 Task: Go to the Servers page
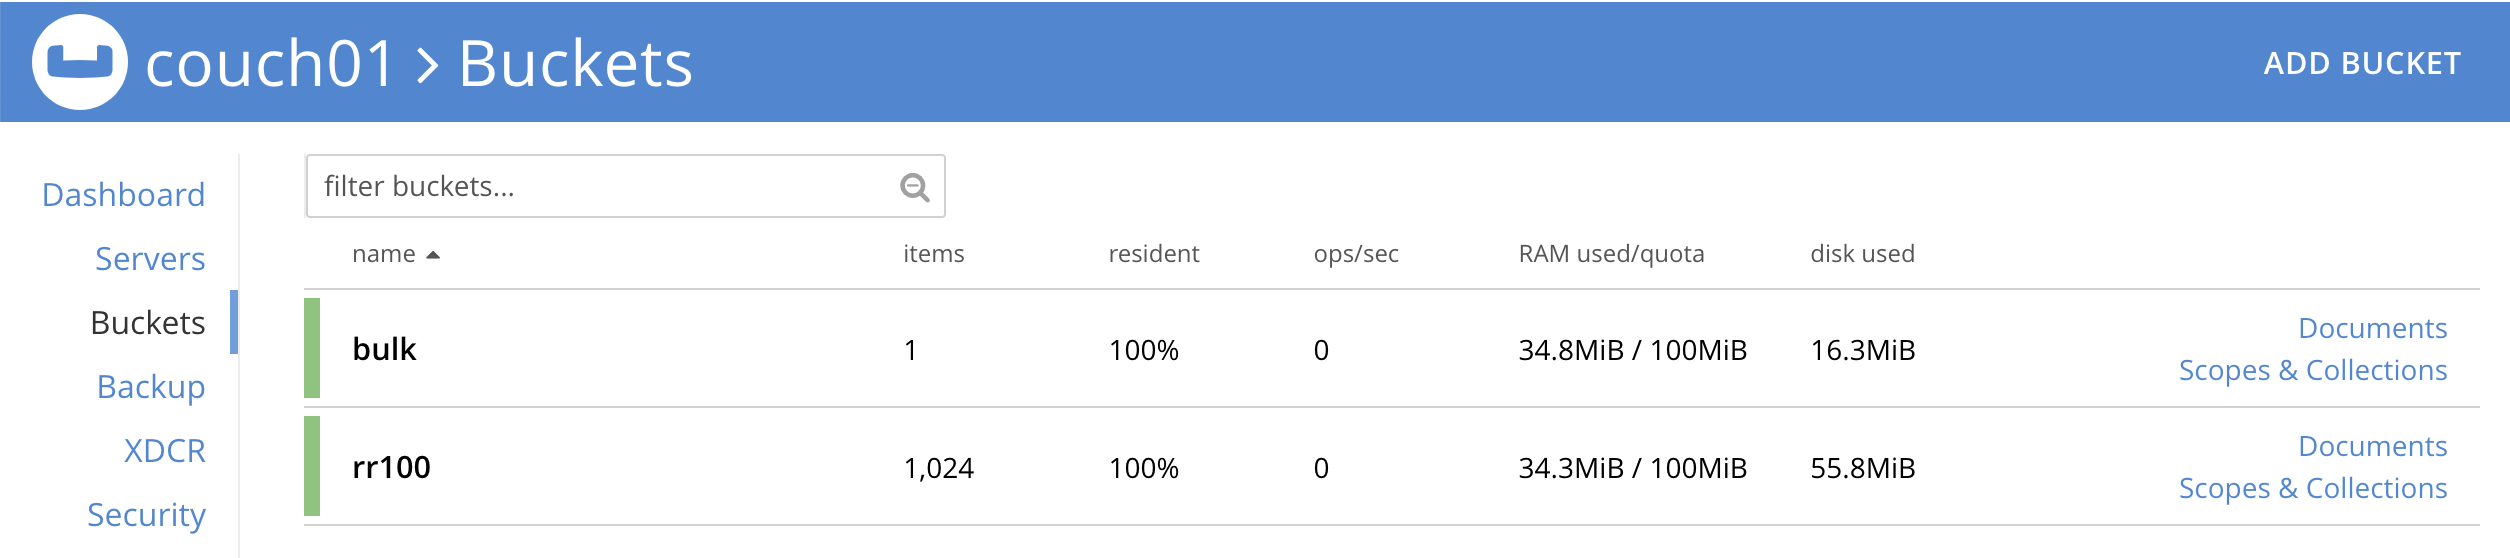[x=150, y=259]
